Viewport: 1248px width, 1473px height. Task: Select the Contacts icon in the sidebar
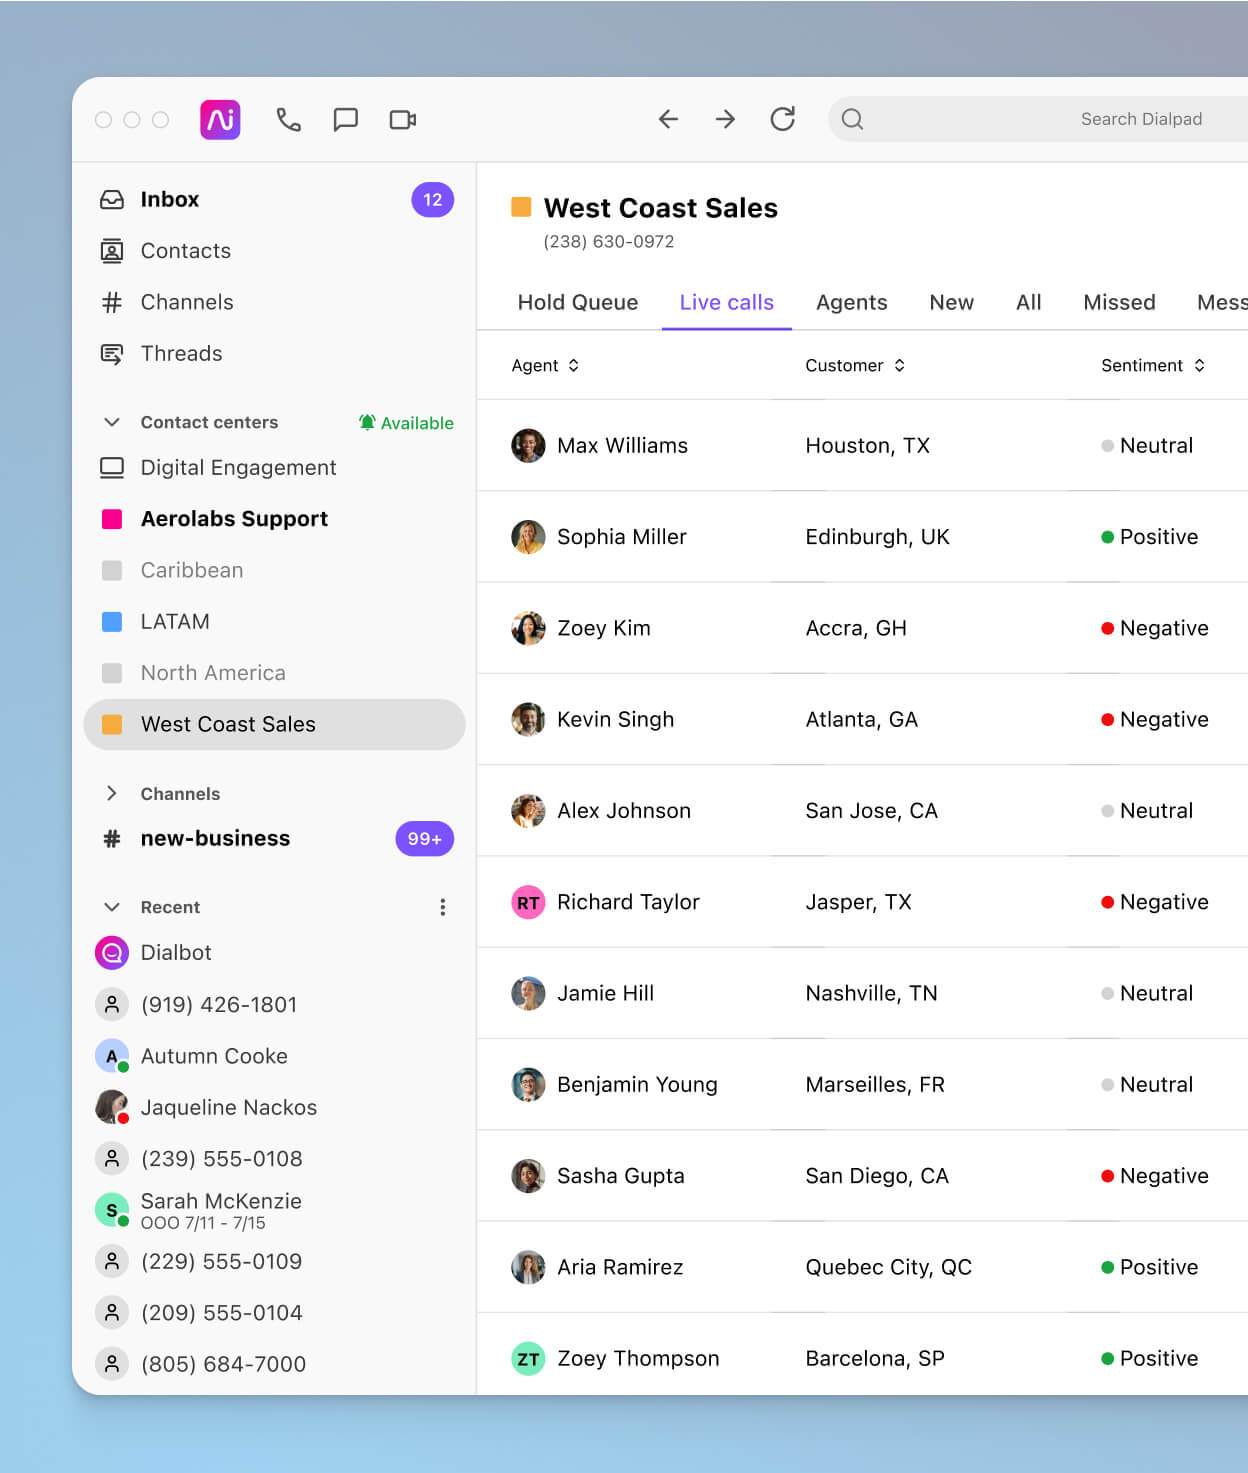[x=112, y=251]
